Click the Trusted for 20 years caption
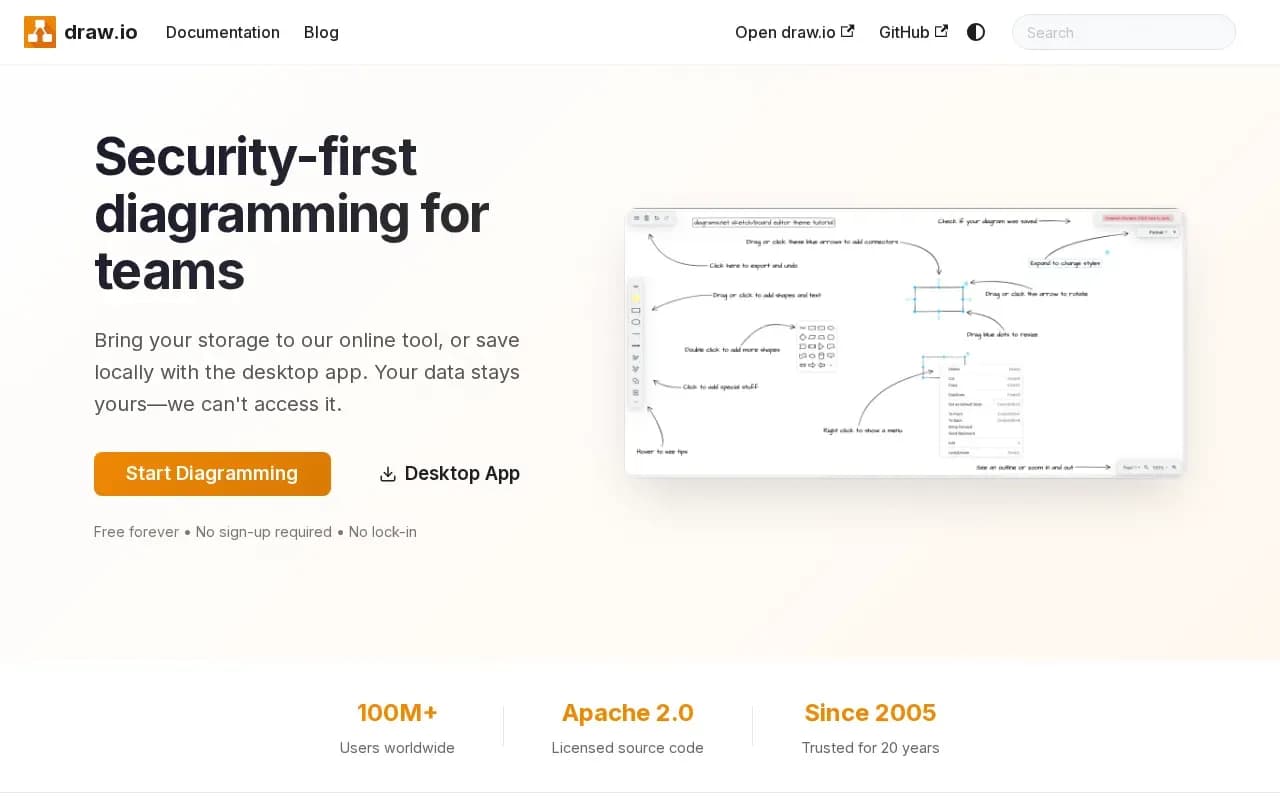Image resolution: width=1280 pixels, height=800 pixels. (870, 748)
